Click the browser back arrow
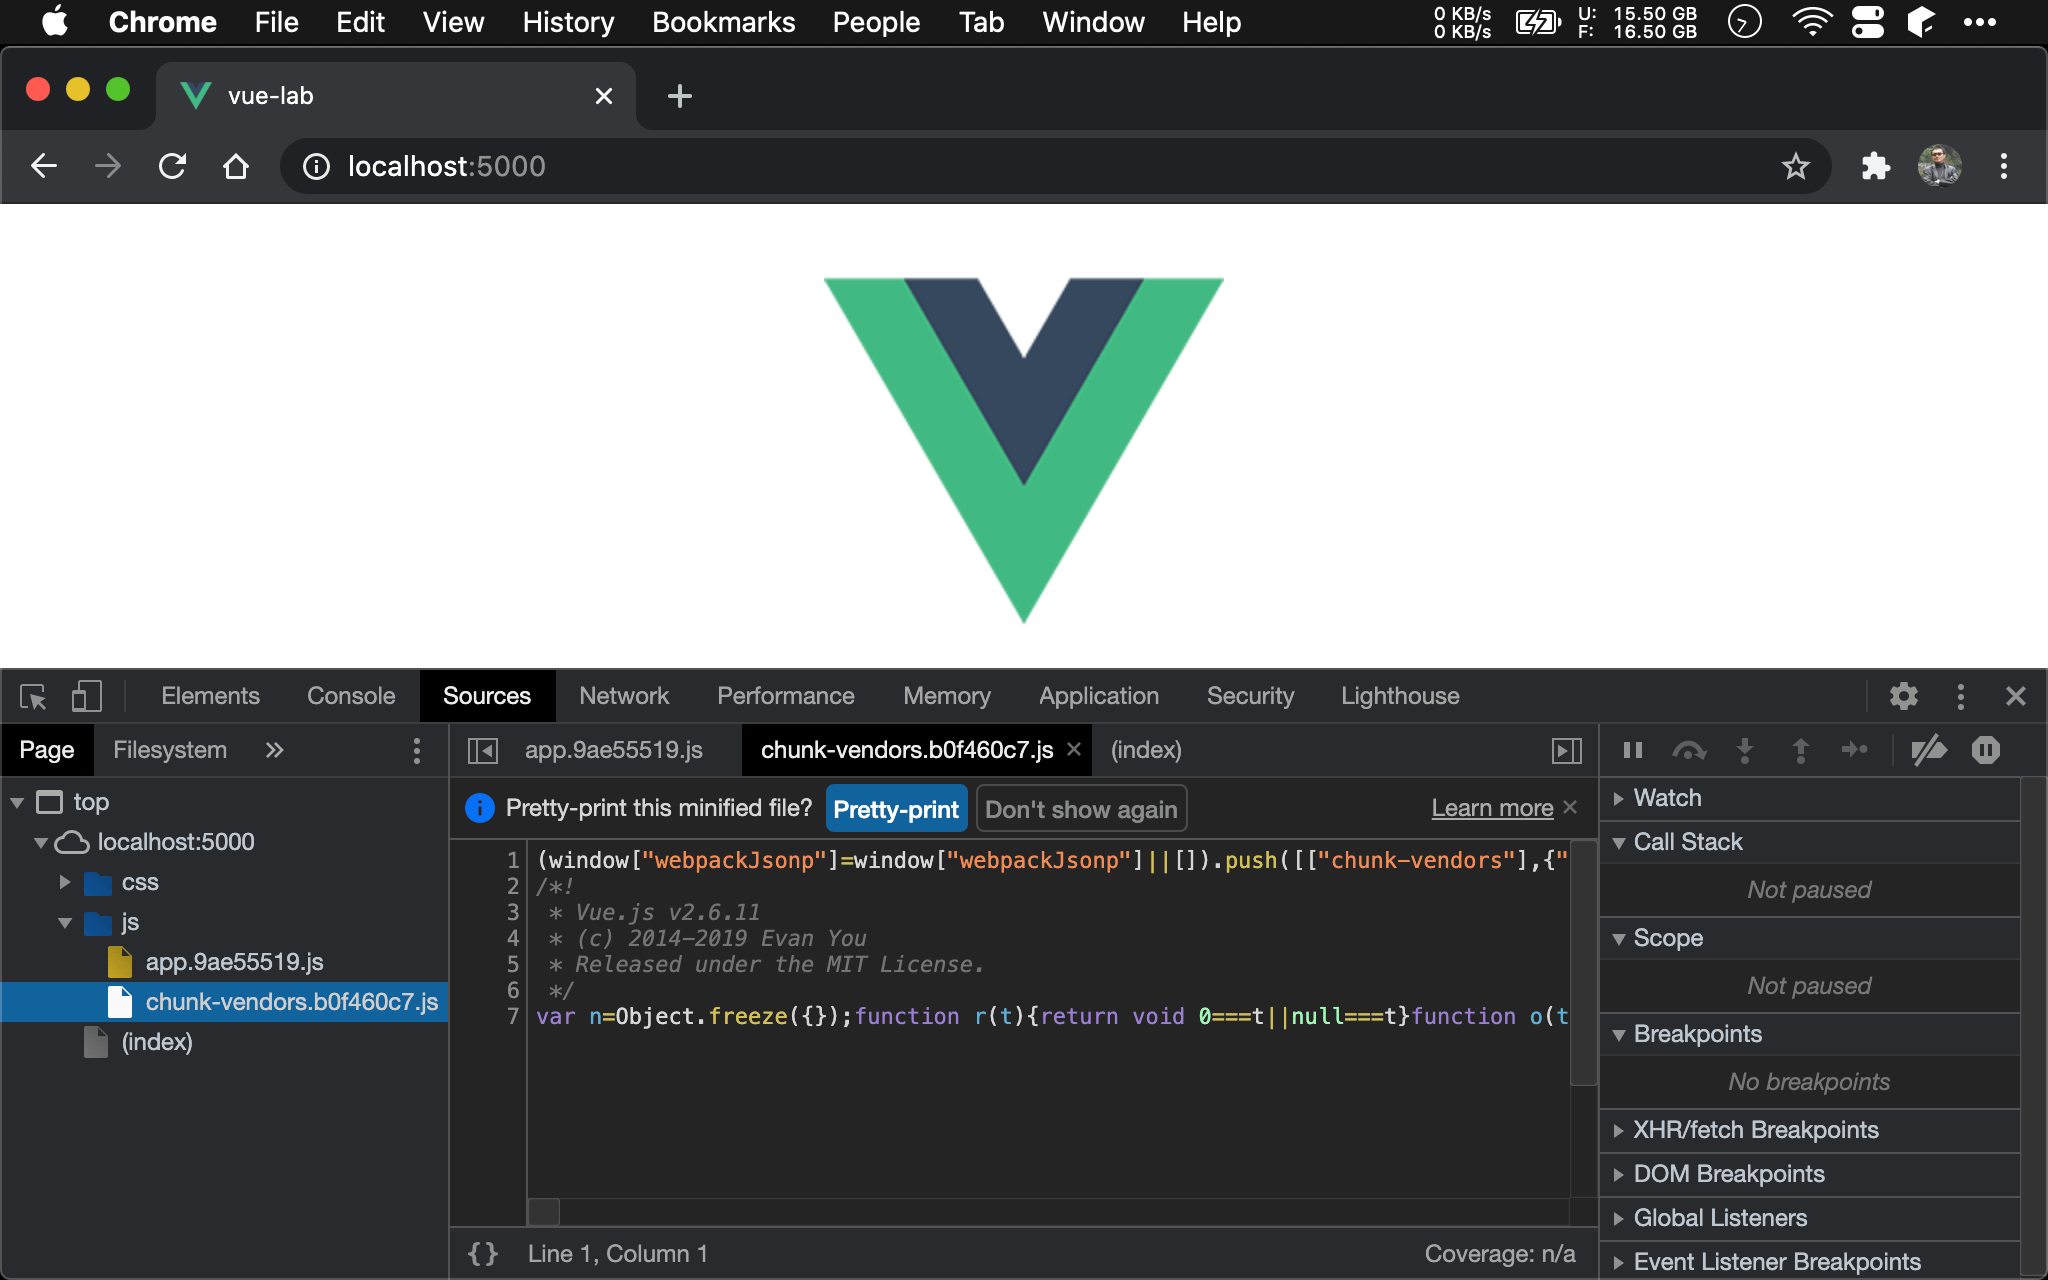 pyautogui.click(x=44, y=166)
